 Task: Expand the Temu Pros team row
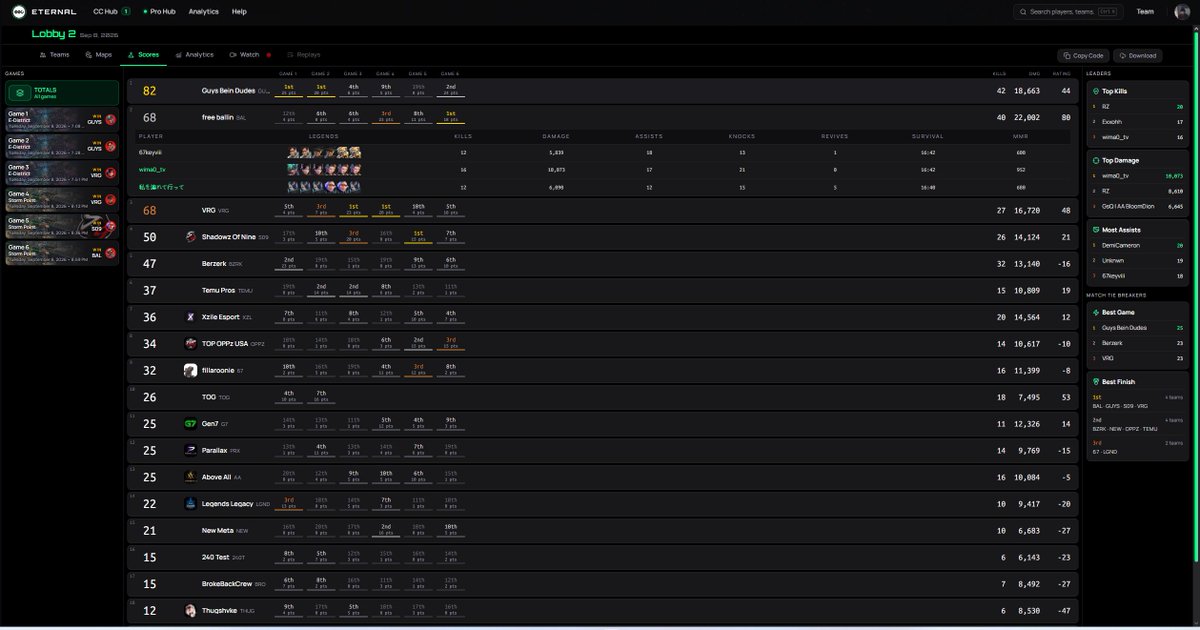tap(603, 290)
